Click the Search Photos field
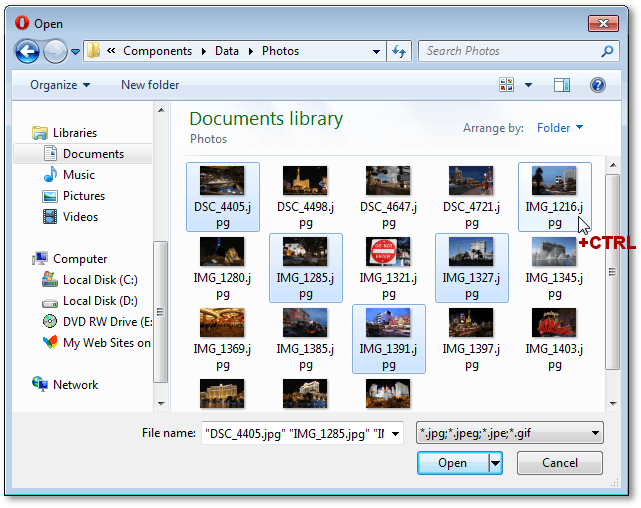This screenshot has width=641, height=508. [511, 51]
